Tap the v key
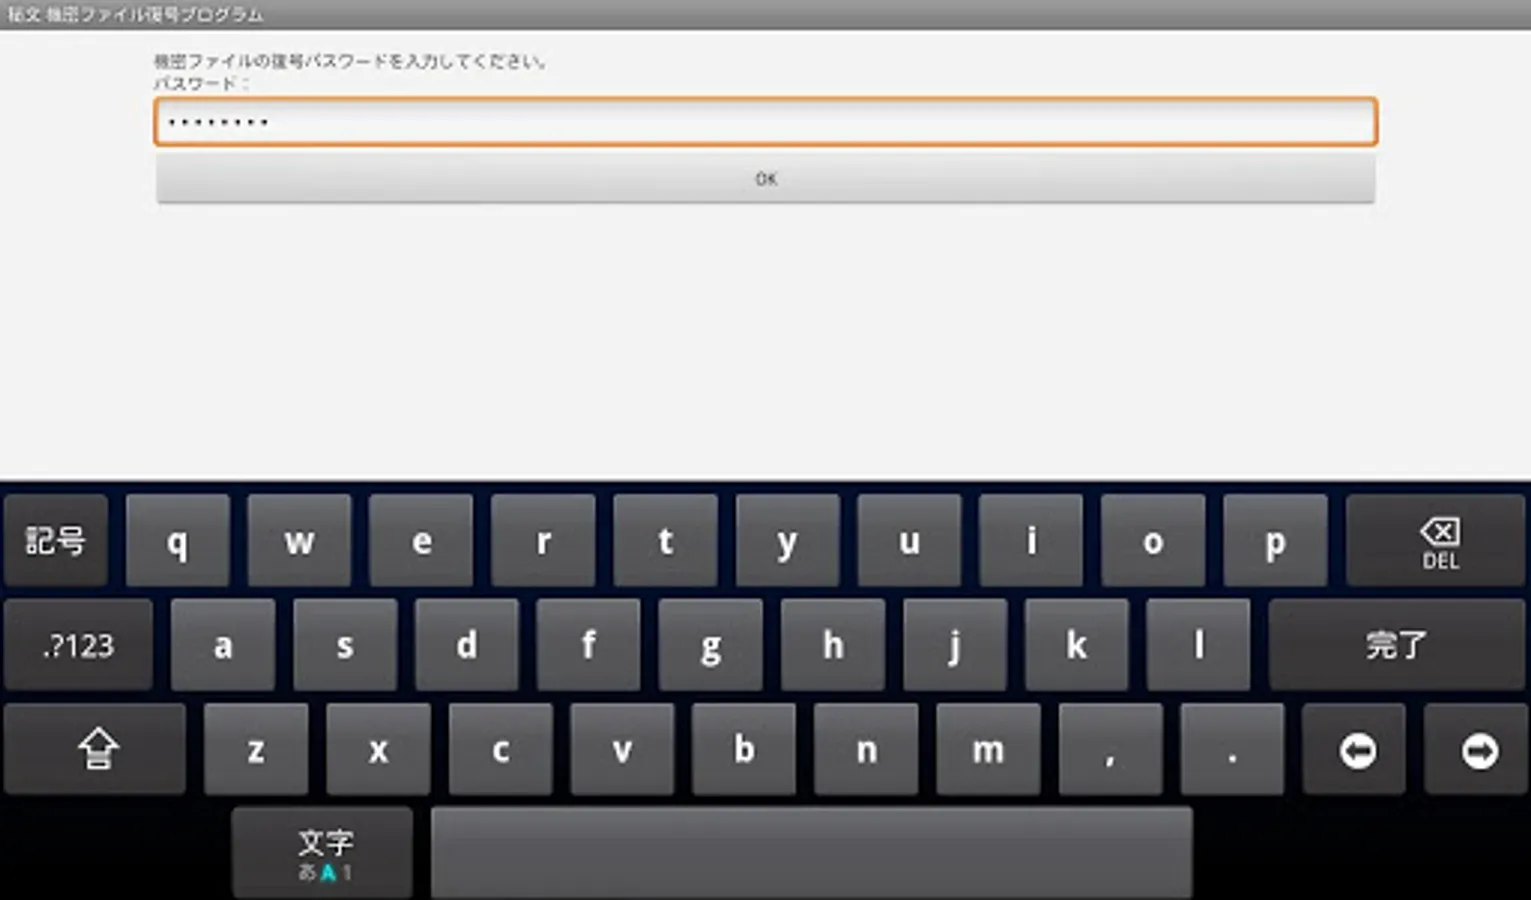 (622, 749)
